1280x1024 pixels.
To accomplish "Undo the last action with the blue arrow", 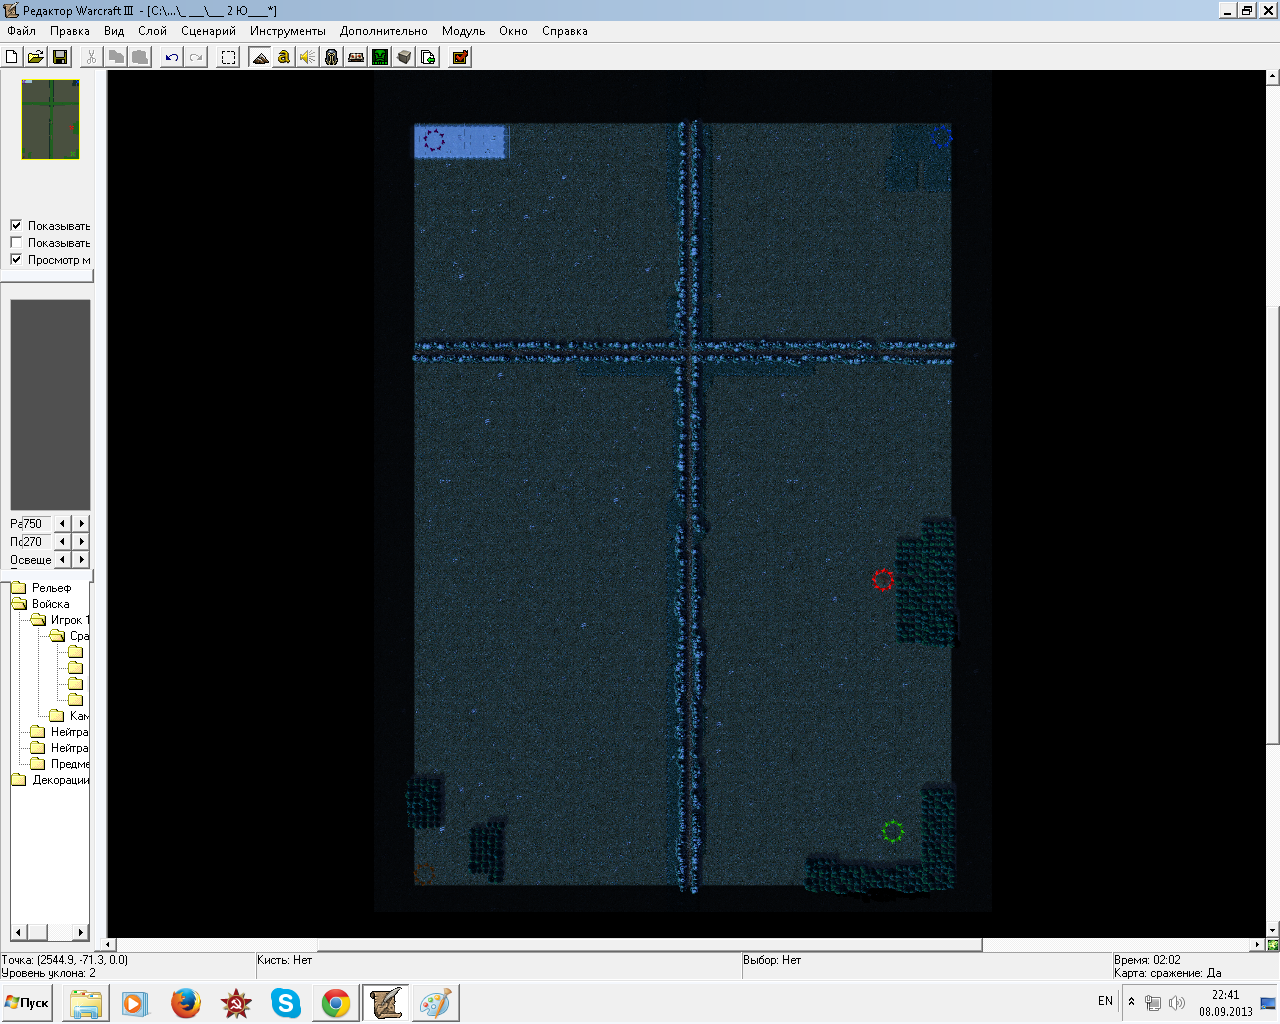I will (172, 57).
